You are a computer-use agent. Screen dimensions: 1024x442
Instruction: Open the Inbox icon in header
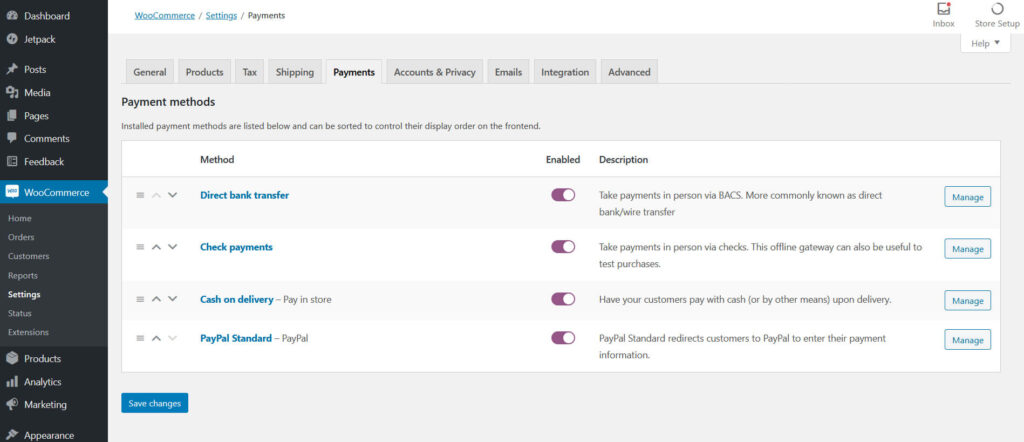942,10
